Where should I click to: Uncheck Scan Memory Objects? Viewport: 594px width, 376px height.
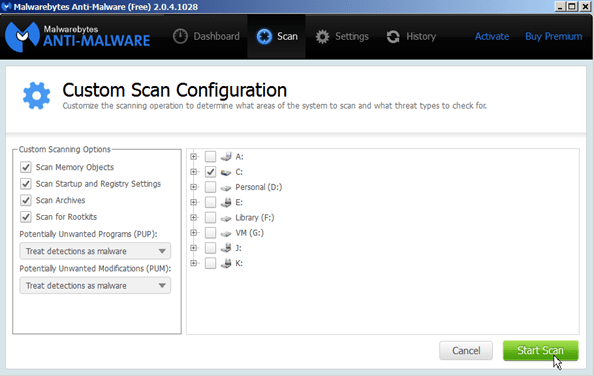coord(26,167)
